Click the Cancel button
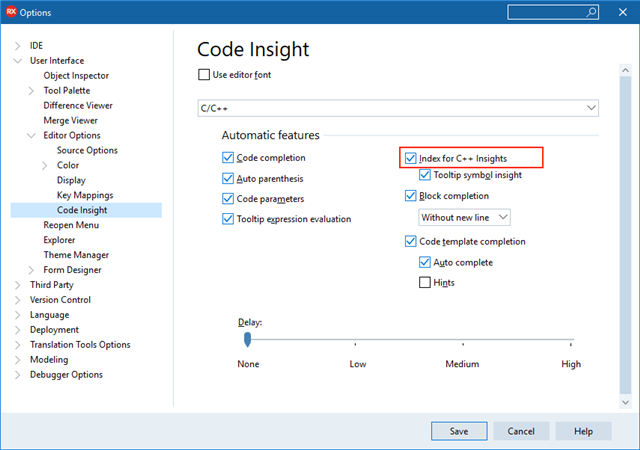The height and width of the screenshot is (450, 640). click(x=521, y=431)
